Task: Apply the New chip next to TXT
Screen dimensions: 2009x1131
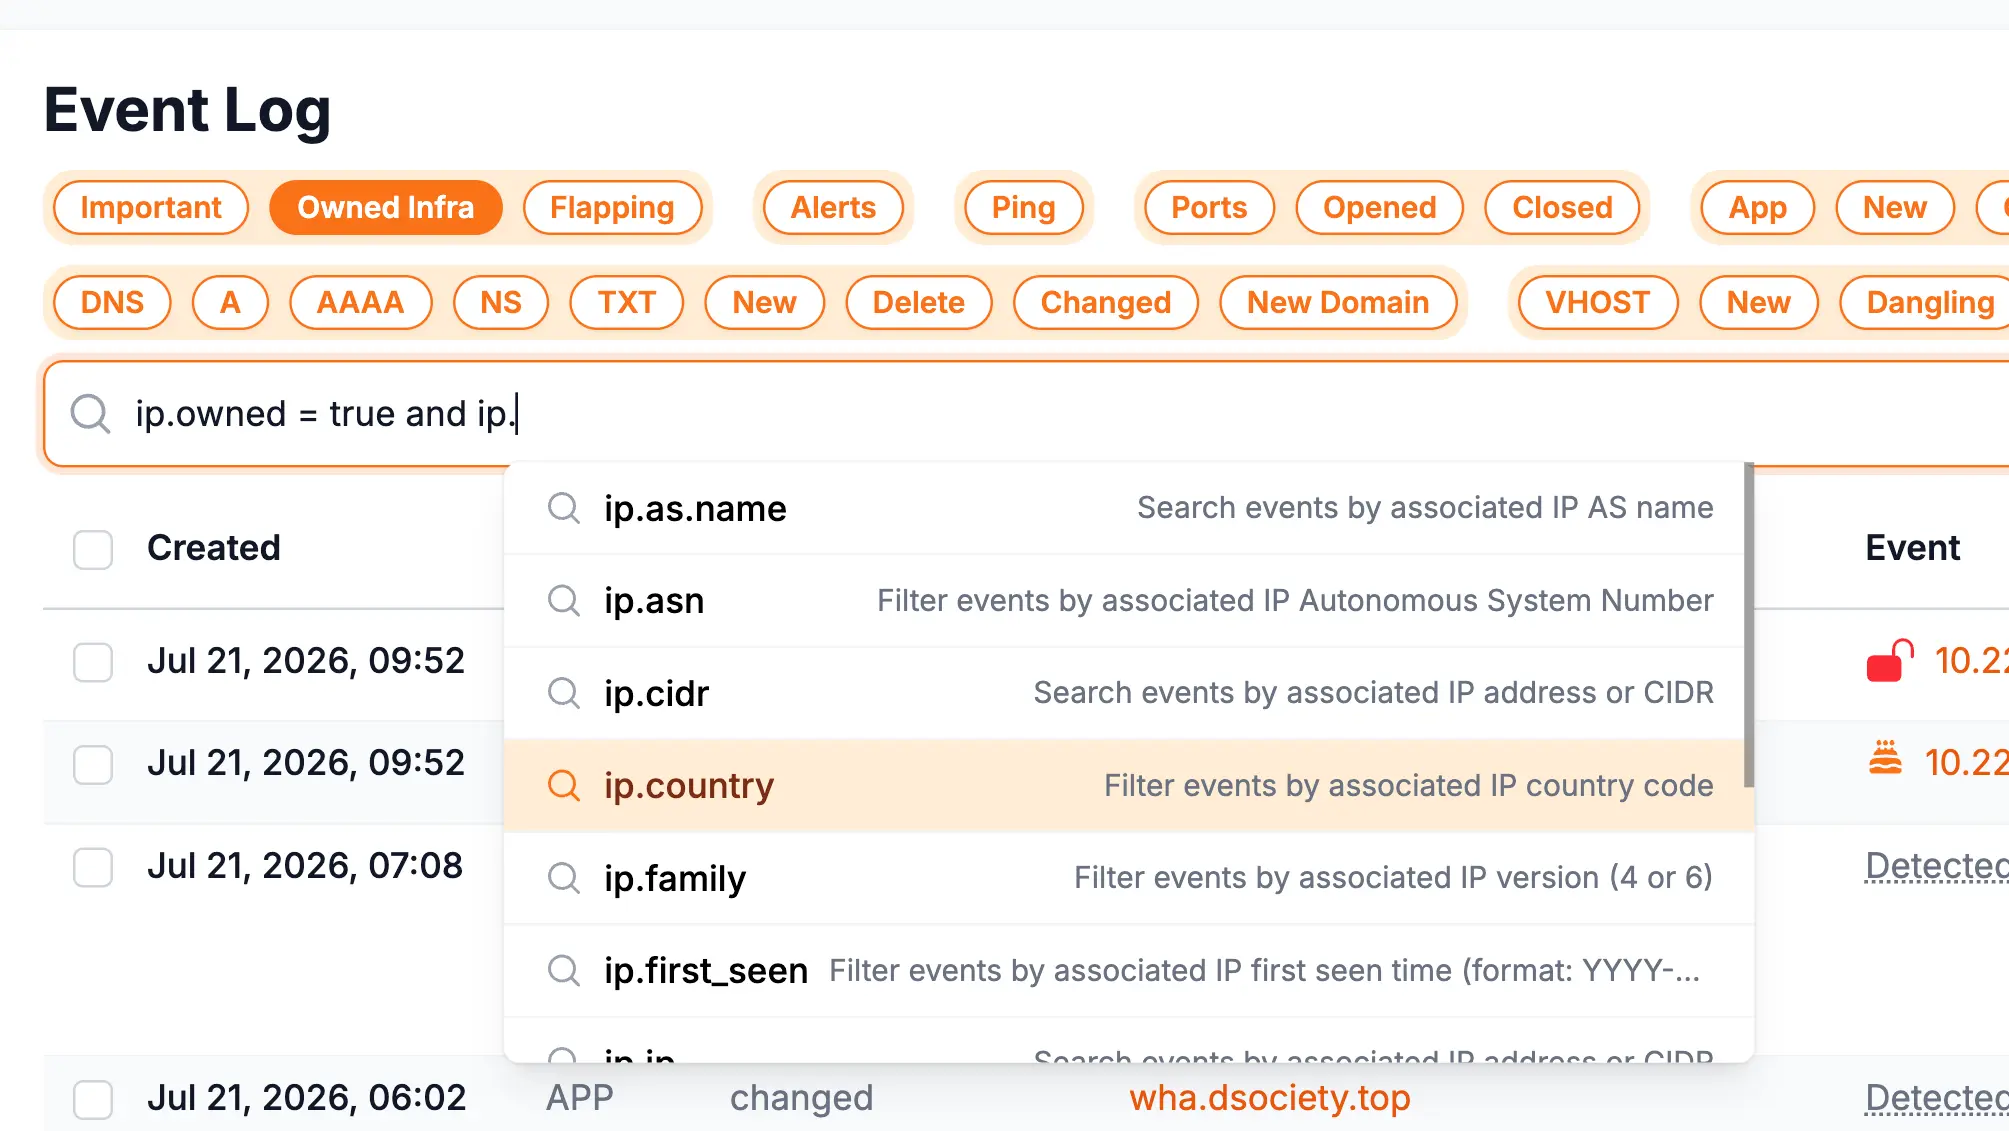Action: click(764, 302)
